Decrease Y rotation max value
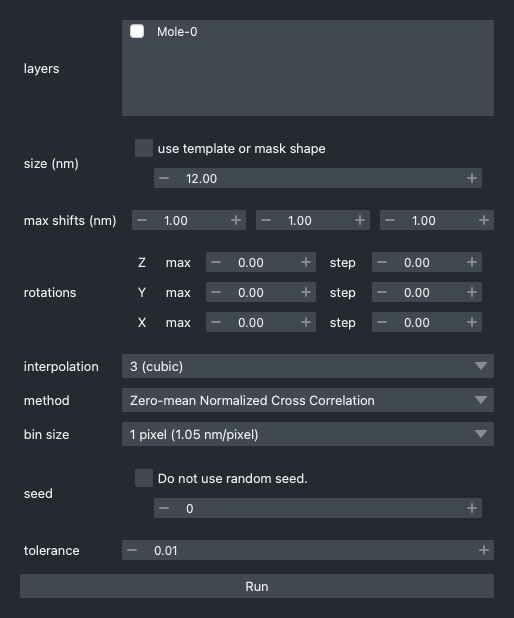Screen dimensions: 514x618 tap(216, 292)
